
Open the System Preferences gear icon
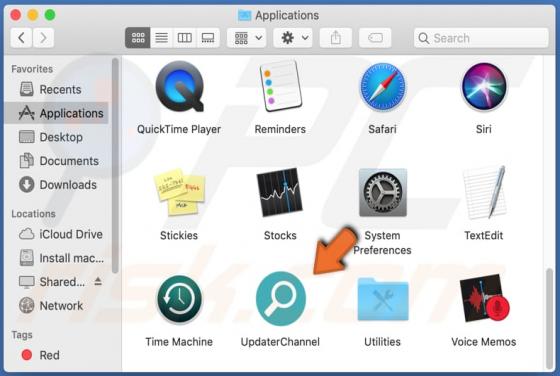coord(382,192)
